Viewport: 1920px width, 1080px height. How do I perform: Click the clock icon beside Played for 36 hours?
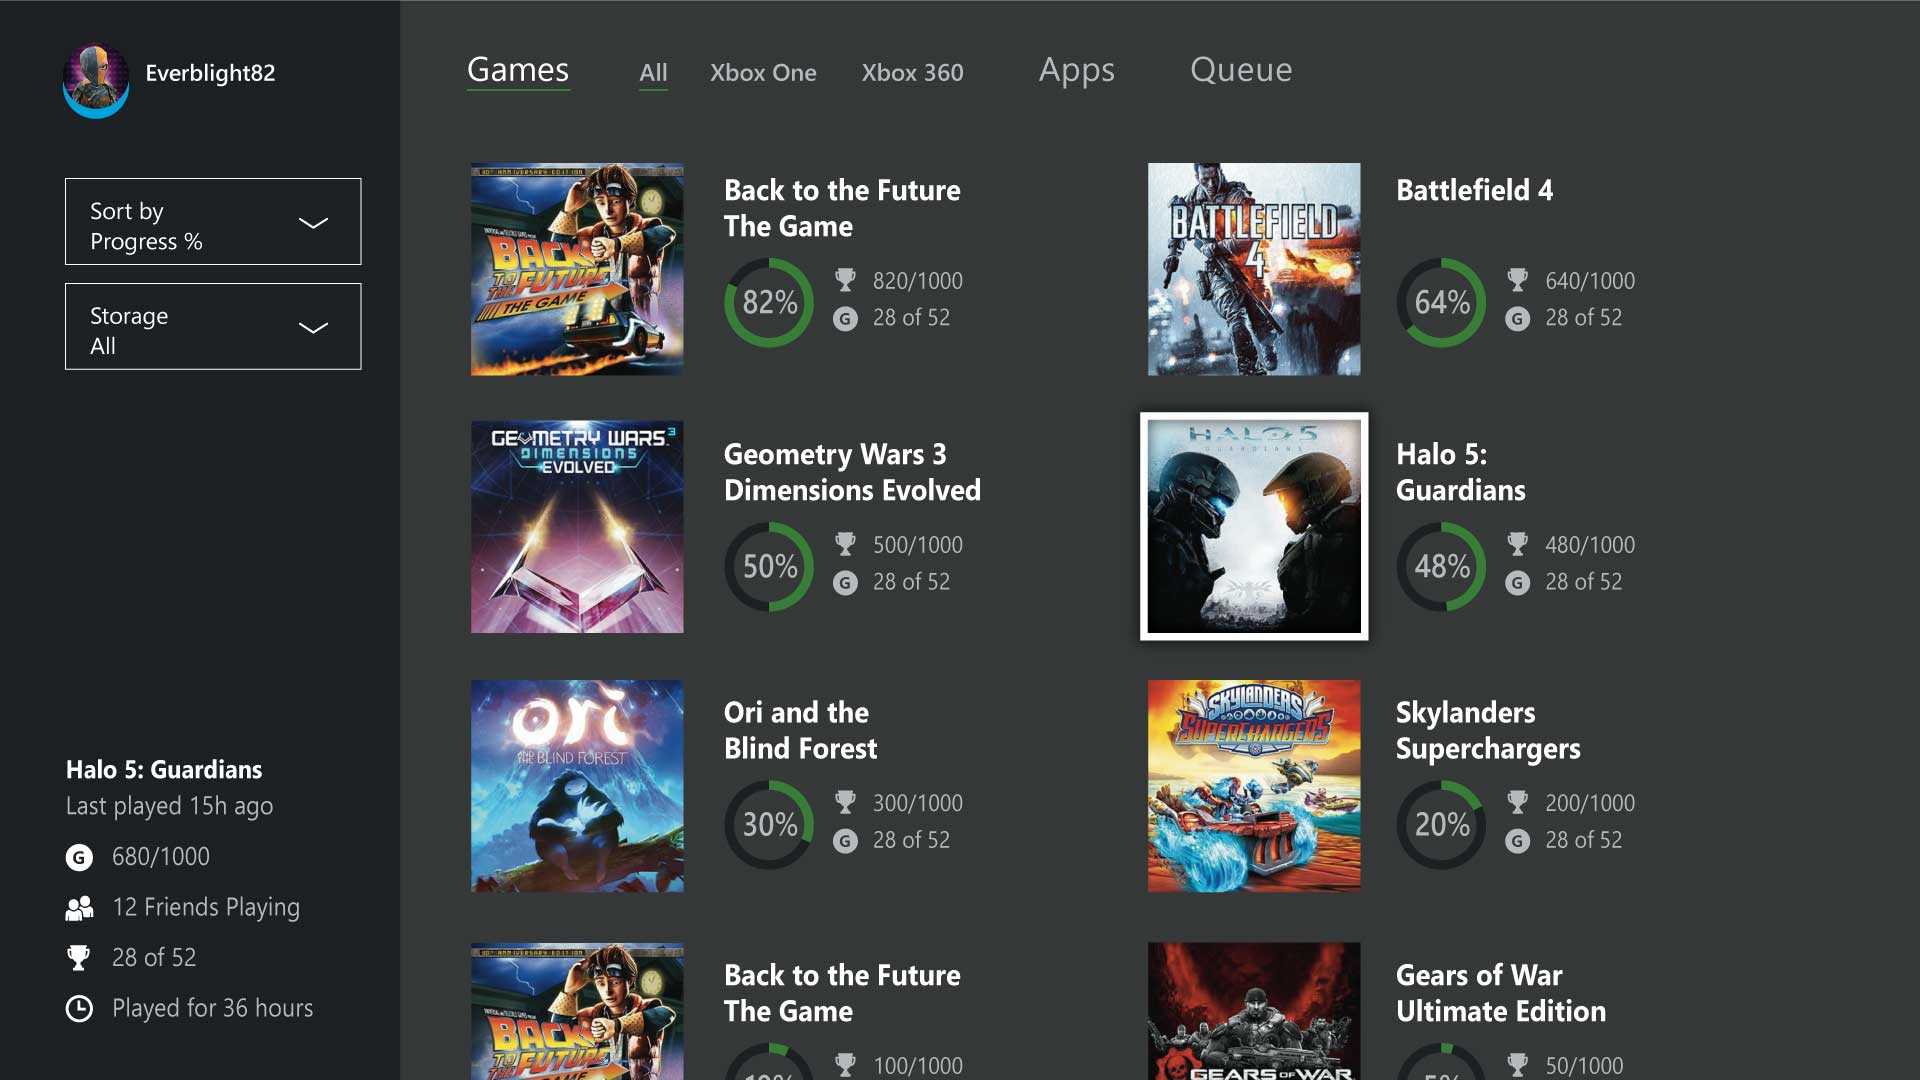[x=79, y=1008]
